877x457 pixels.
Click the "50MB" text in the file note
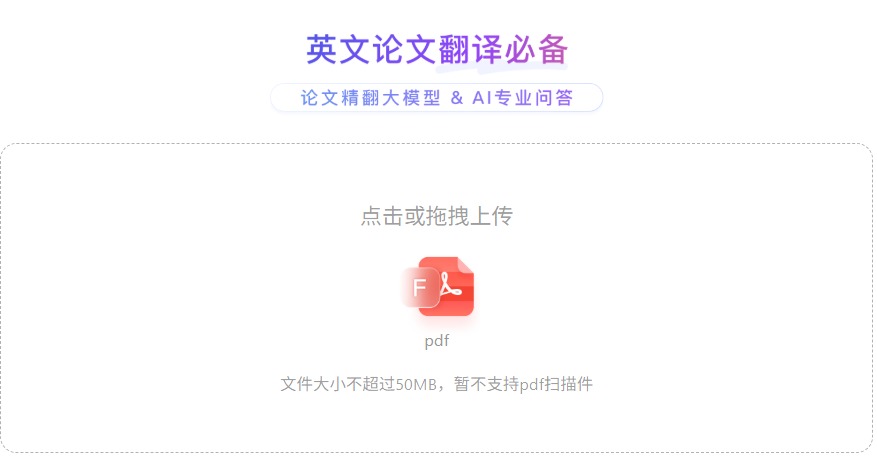point(416,385)
